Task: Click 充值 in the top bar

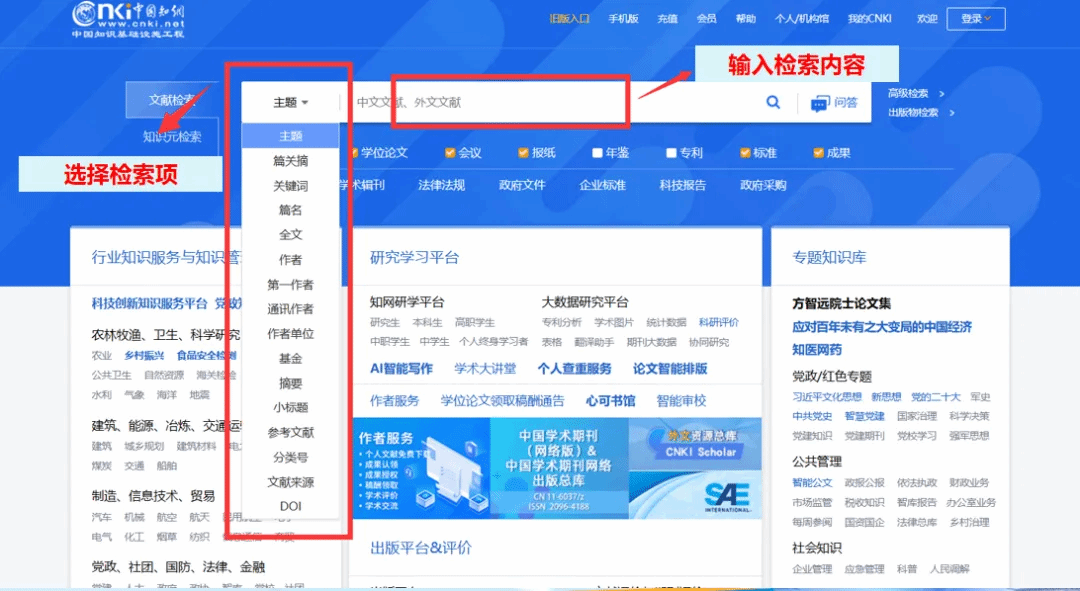Action: 667,19
